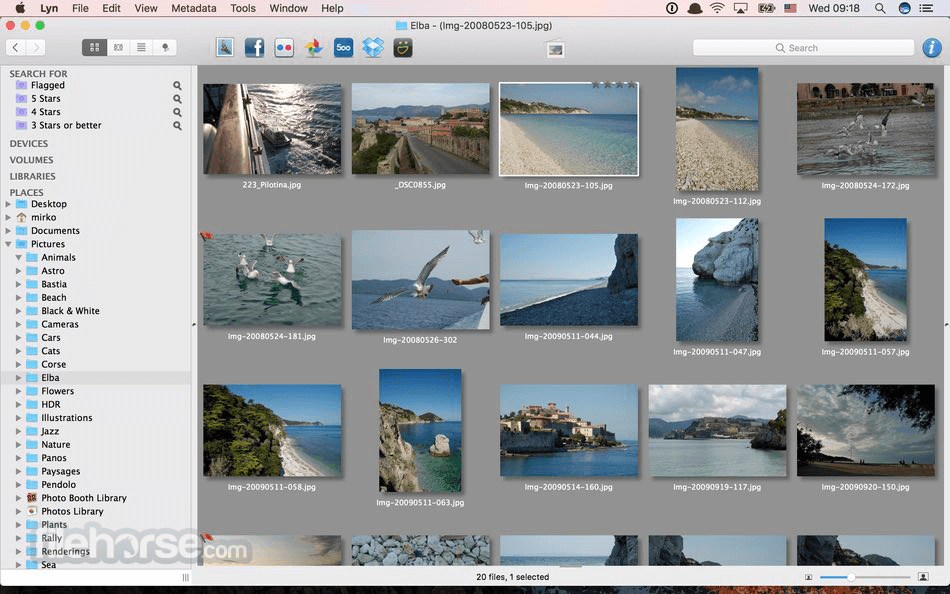Expand the Documents folder arrow
950x594 pixels.
coord(9,231)
